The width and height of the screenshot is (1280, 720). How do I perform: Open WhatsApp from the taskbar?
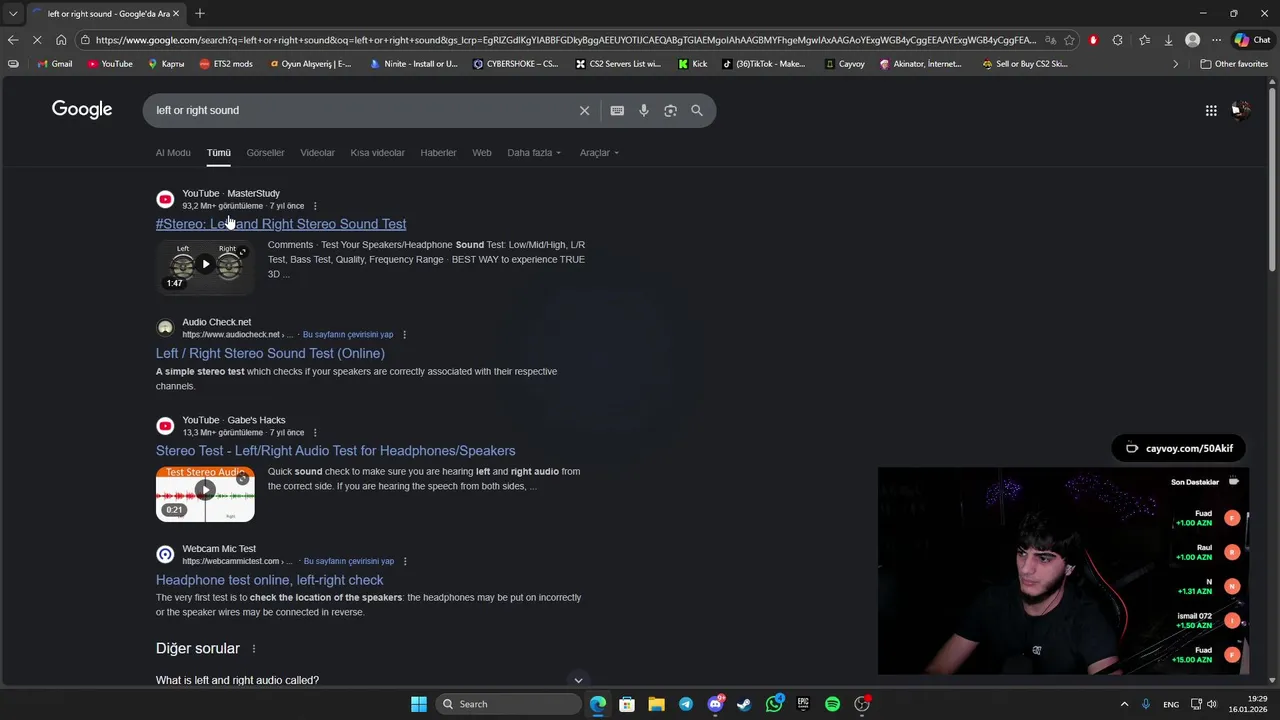click(x=774, y=704)
